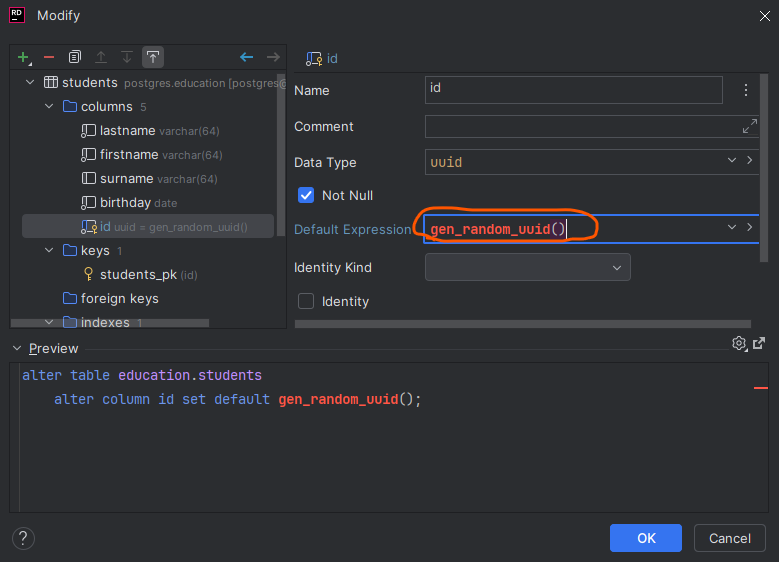This screenshot has width=779, height=562.
Task: Uncheck the Not Null checkbox
Action: pyautogui.click(x=306, y=195)
